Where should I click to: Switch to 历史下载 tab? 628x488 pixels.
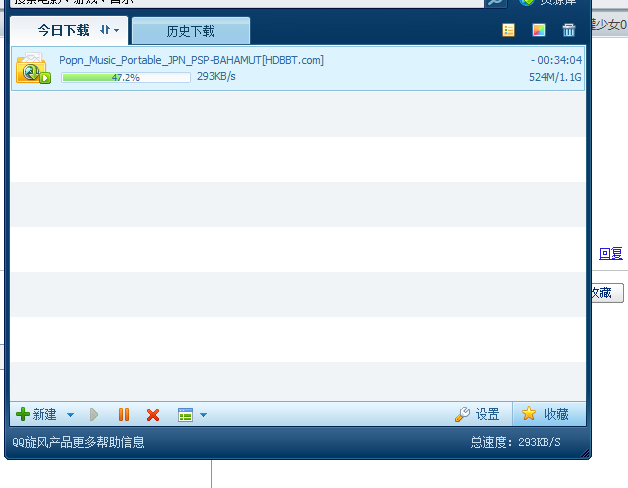[x=191, y=31]
